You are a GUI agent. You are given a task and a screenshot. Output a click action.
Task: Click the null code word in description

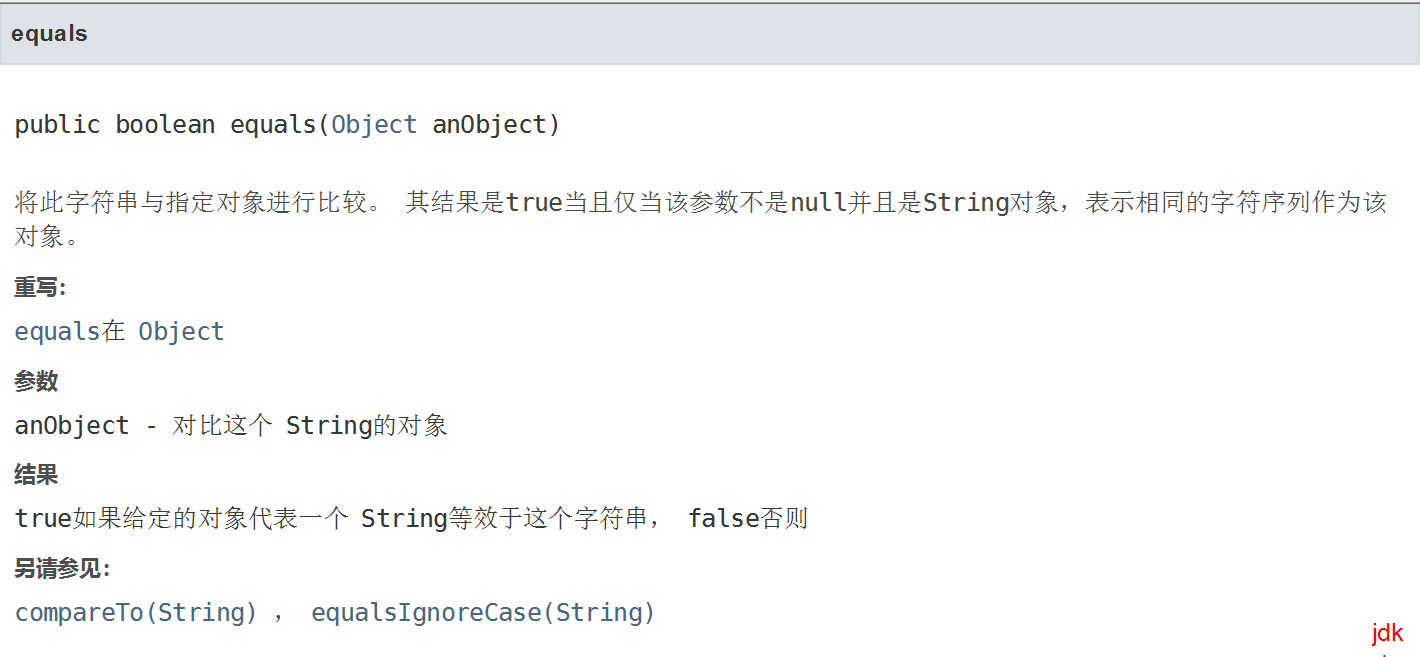[819, 203]
